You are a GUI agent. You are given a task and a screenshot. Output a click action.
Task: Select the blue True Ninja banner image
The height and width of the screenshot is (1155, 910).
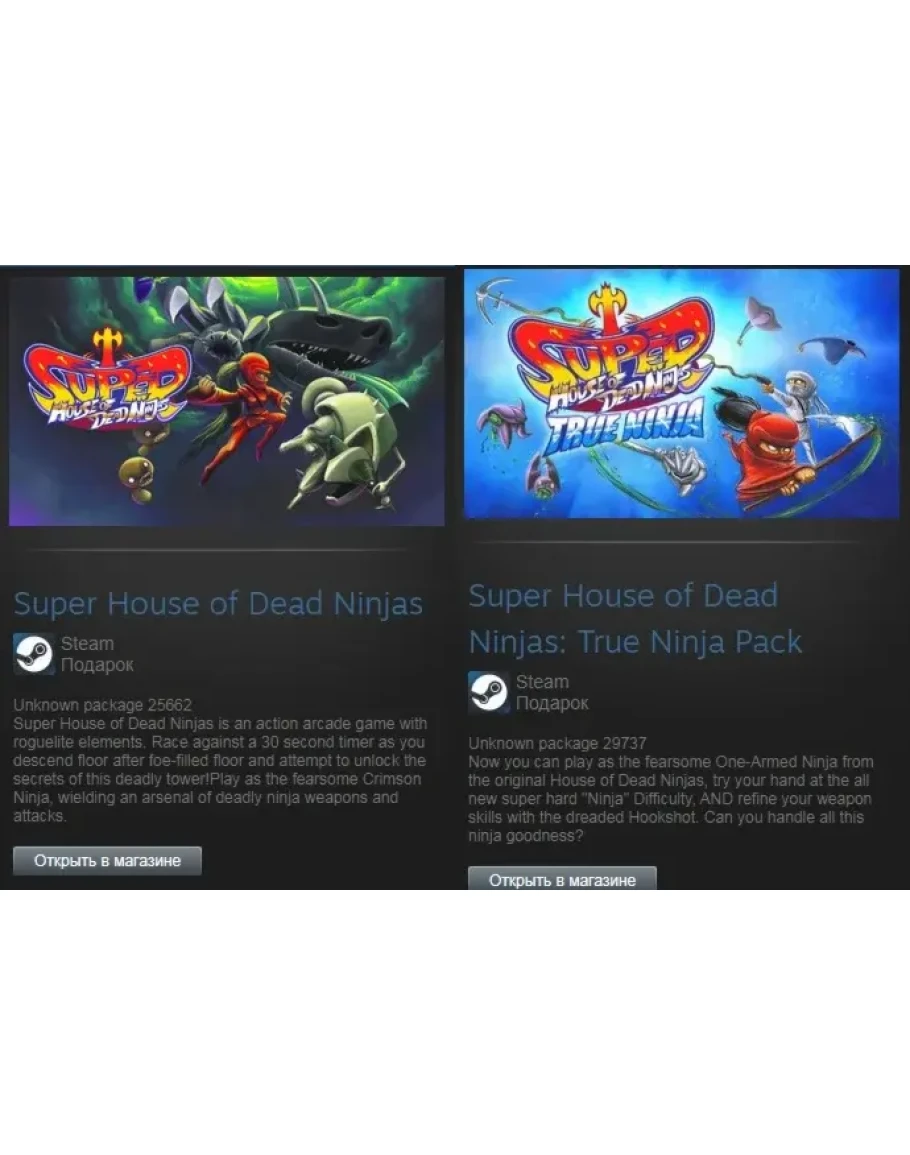(682, 393)
